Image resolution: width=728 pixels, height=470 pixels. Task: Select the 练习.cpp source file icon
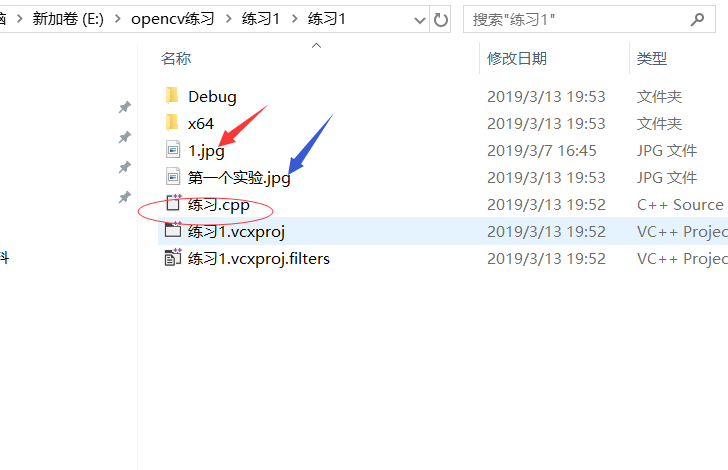click(173, 203)
